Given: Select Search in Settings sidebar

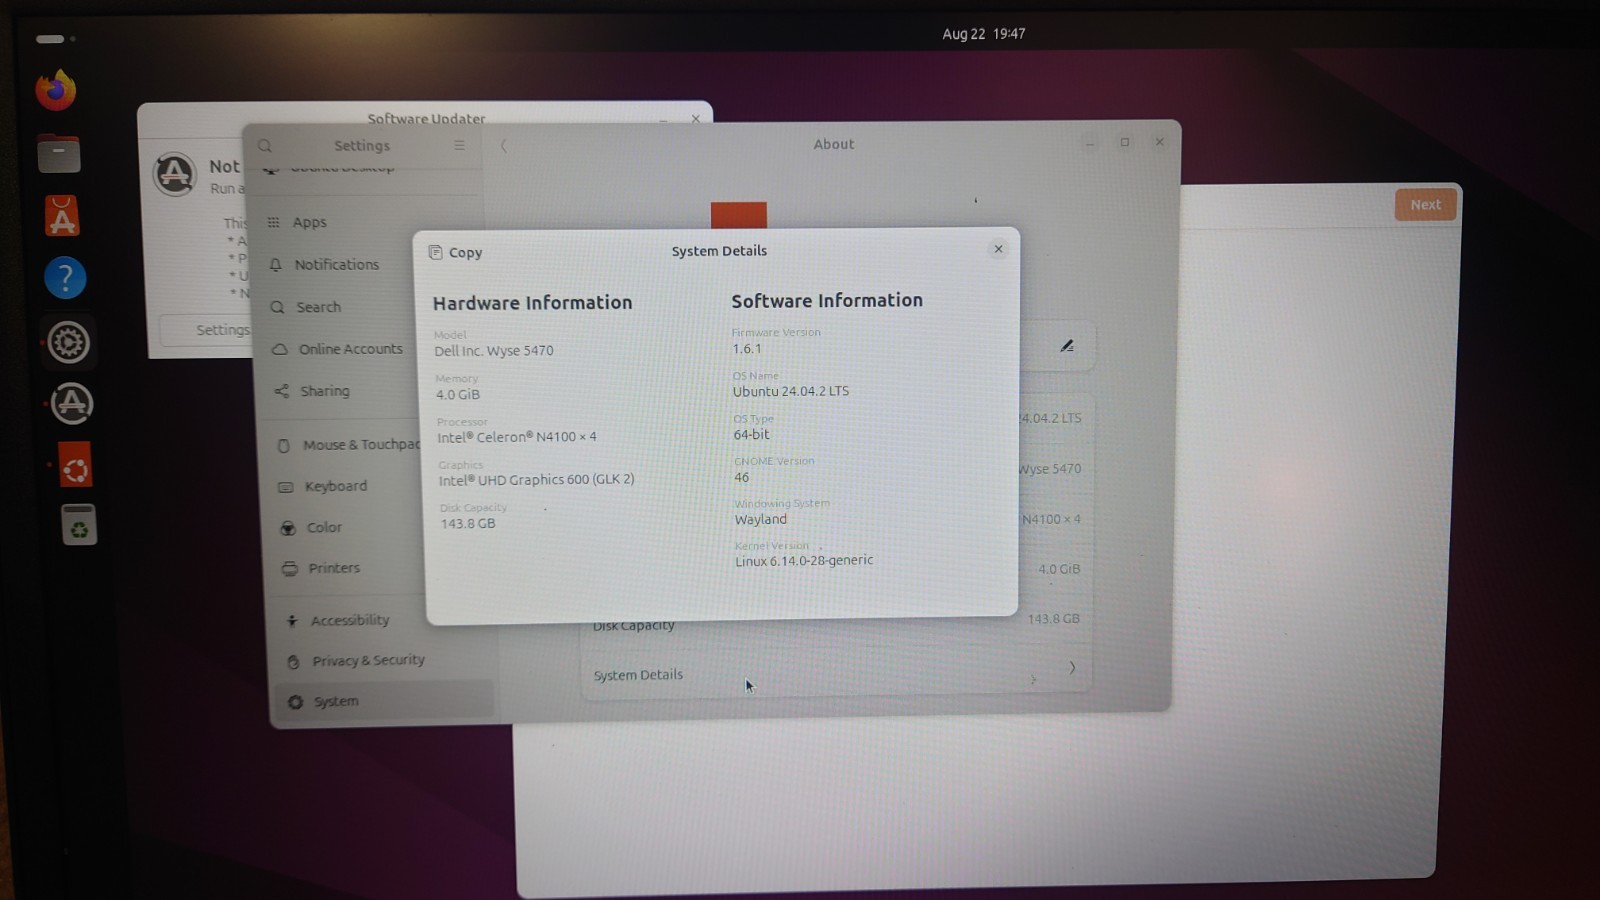Looking at the screenshot, I should tap(318, 307).
